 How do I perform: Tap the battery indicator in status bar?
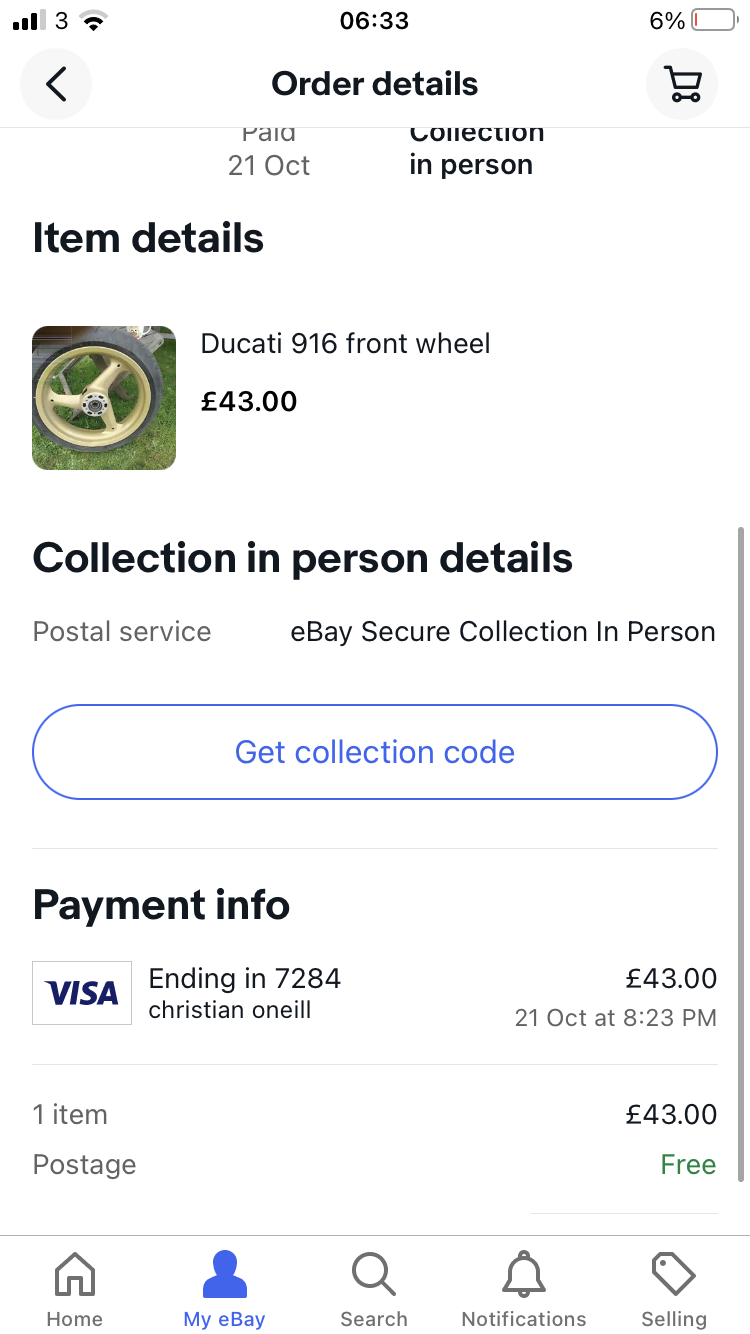713,21
